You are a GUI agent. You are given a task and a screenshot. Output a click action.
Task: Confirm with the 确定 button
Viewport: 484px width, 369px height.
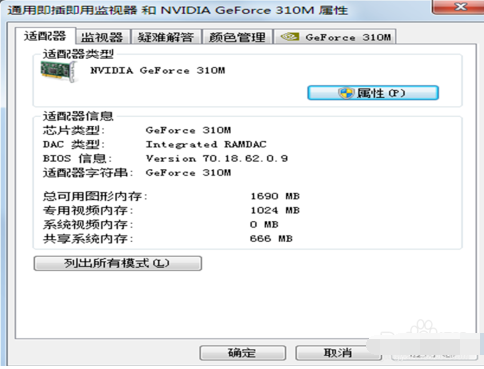(x=242, y=353)
